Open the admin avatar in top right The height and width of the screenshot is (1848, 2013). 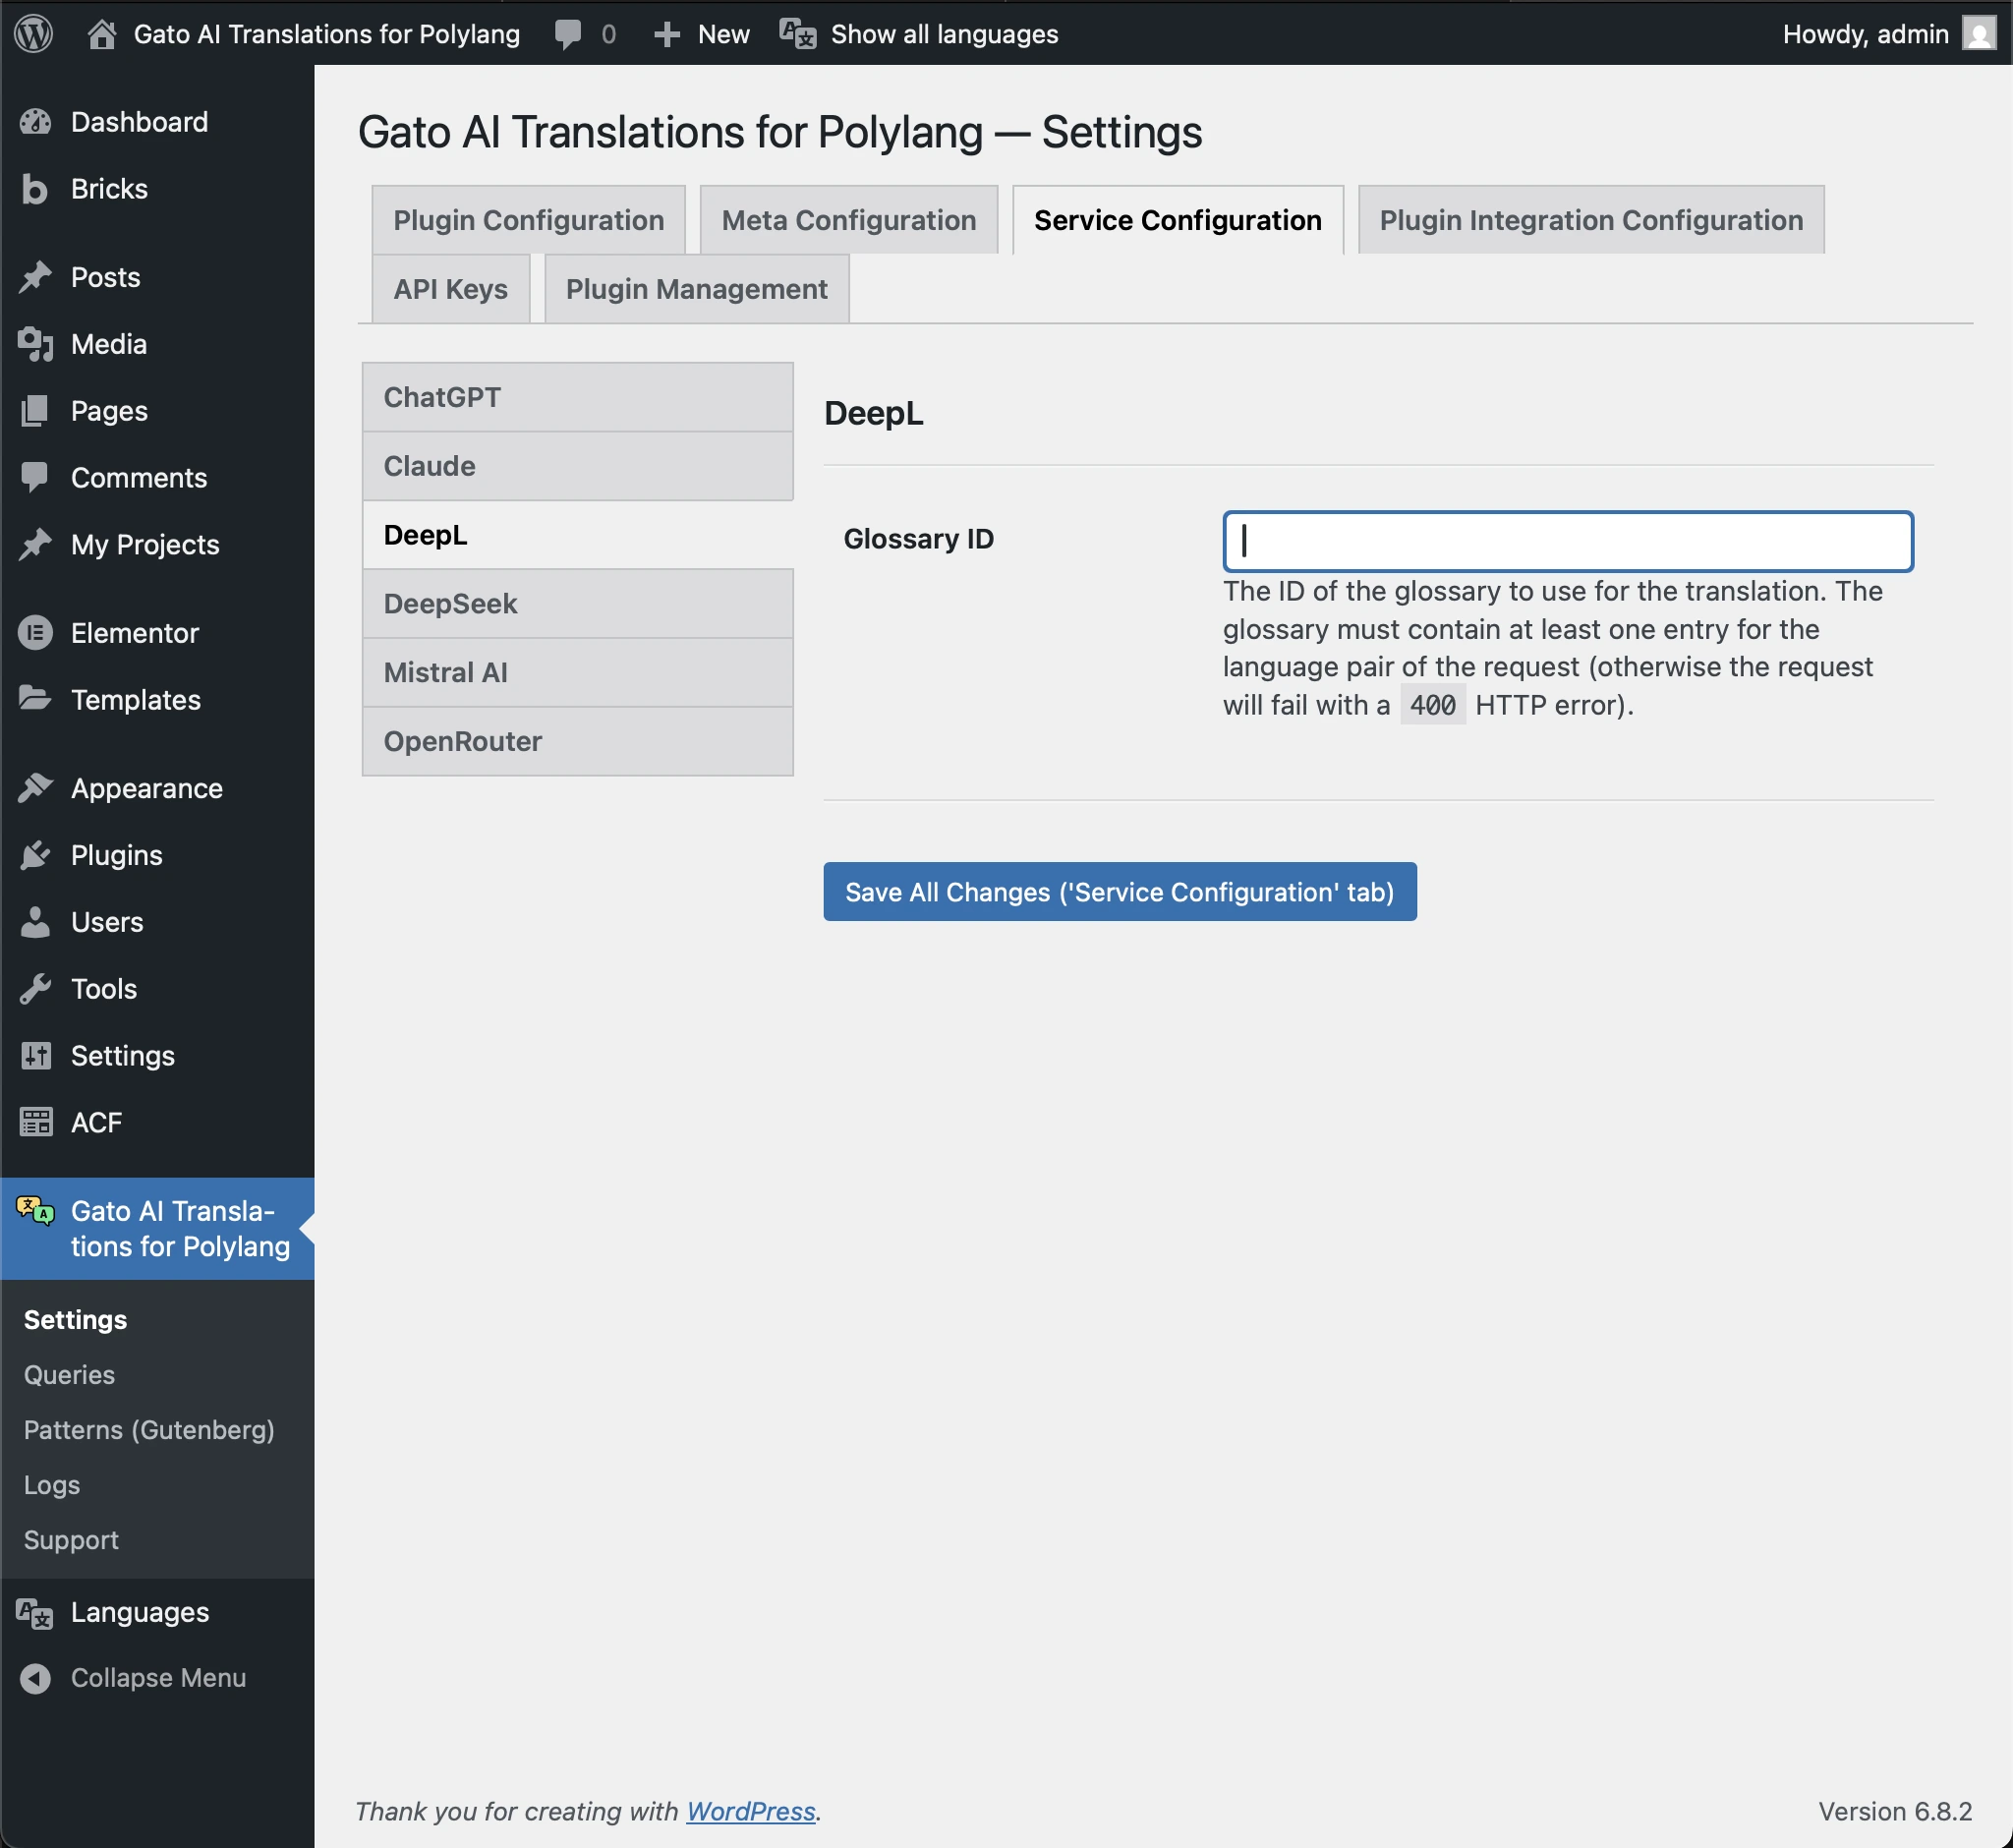click(x=1979, y=33)
